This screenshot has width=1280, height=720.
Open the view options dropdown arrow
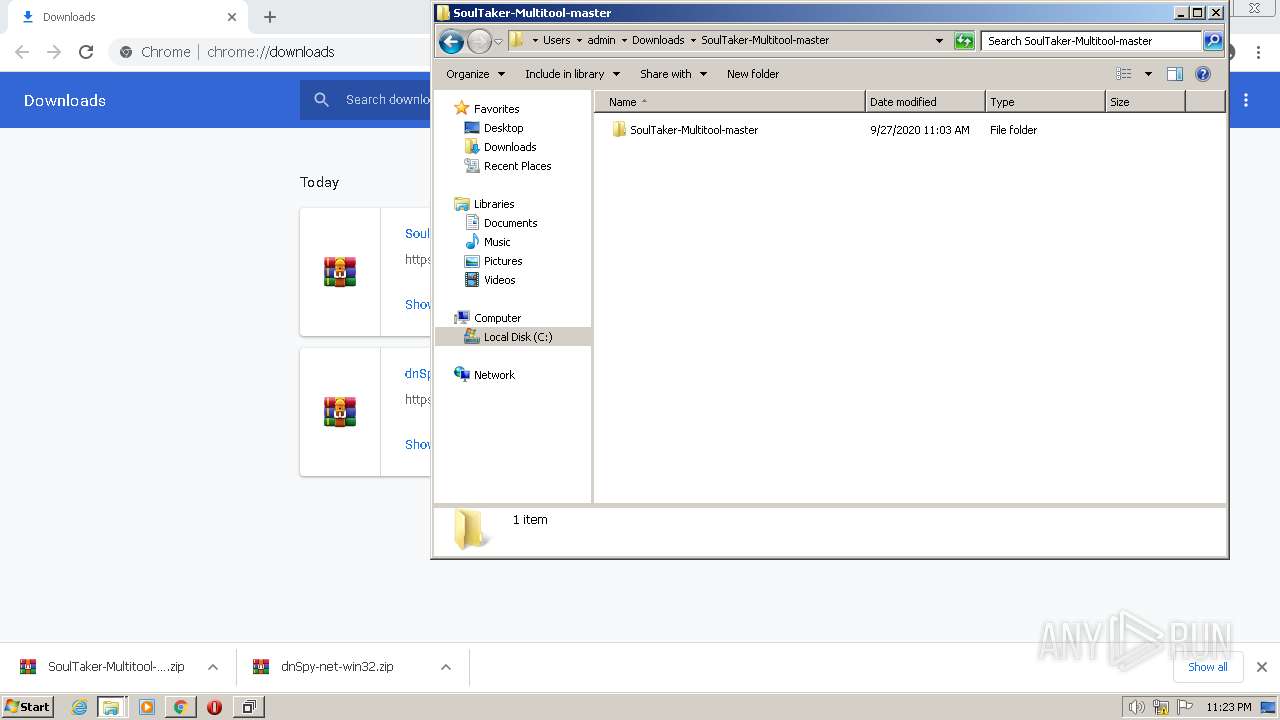[1148, 74]
